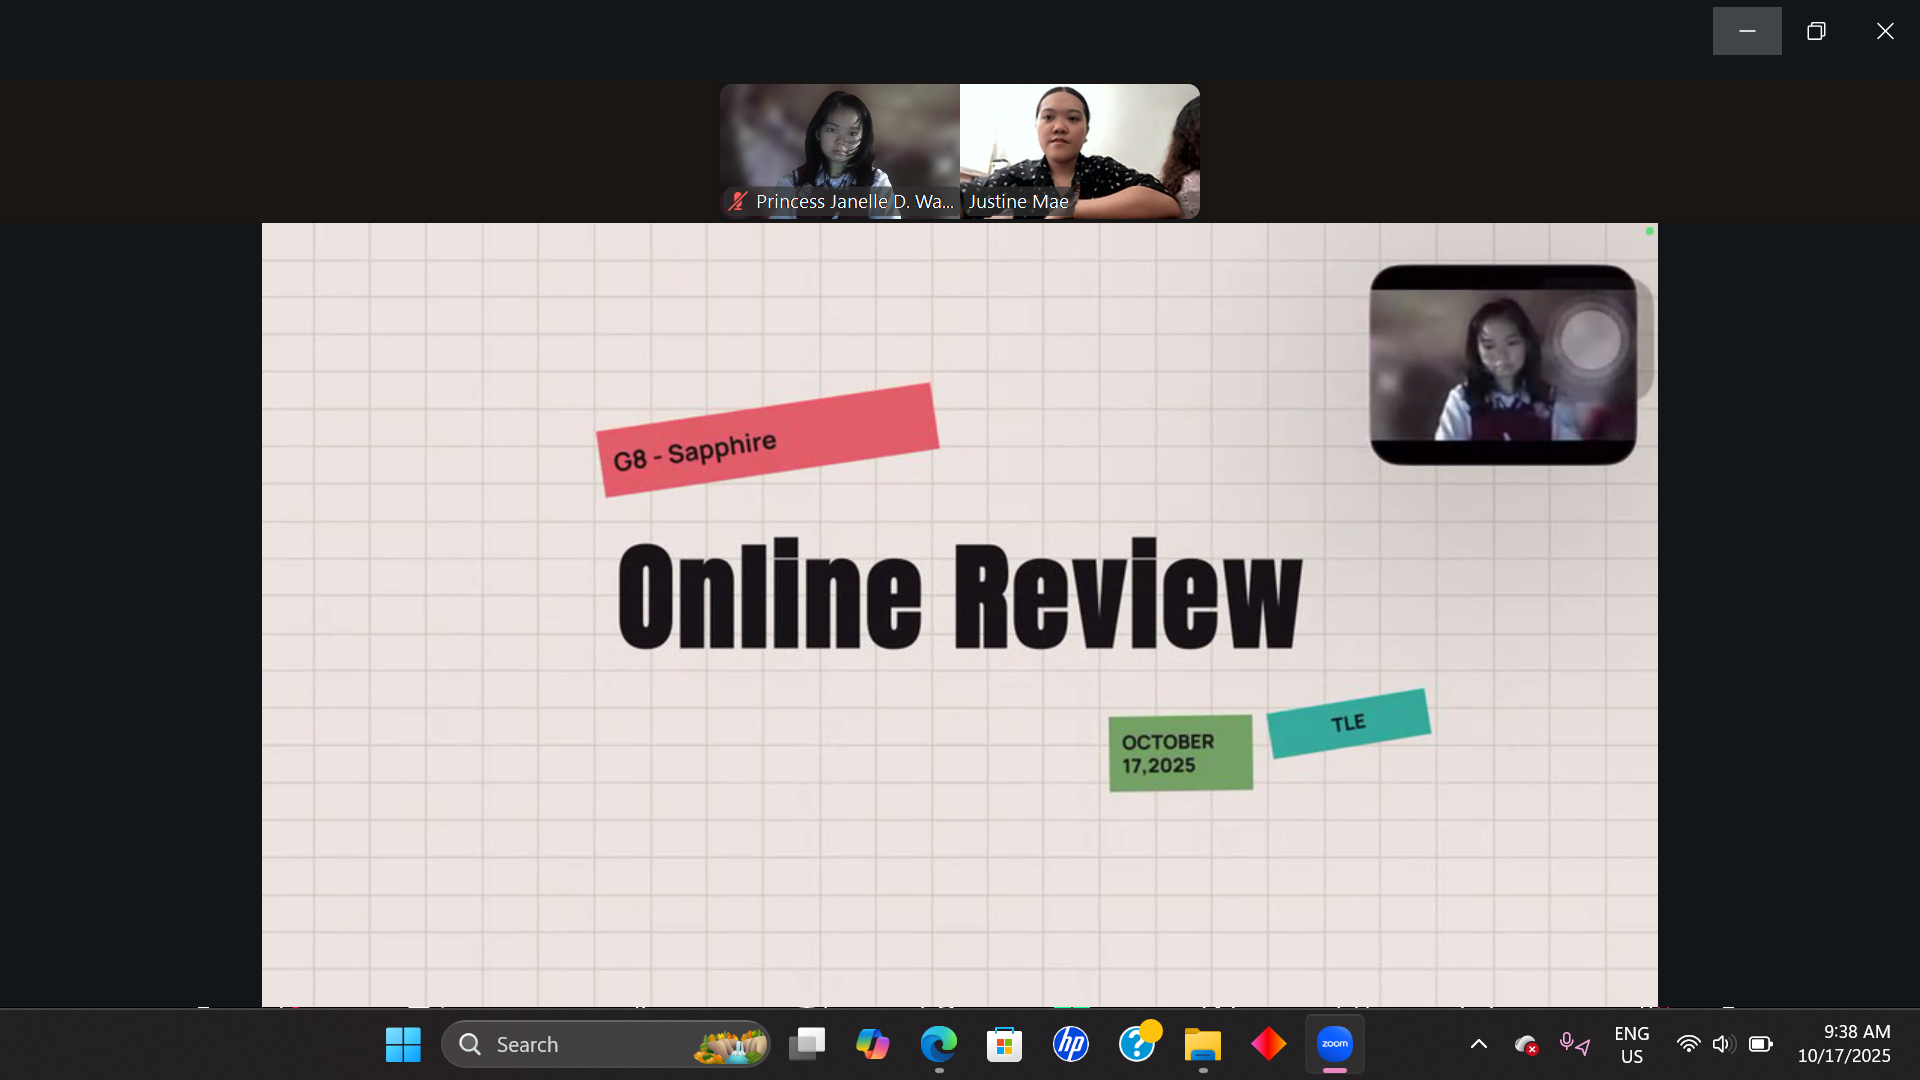Click the muted mic icon on Princess Janelle's tile
The width and height of the screenshot is (1920, 1080).
pyautogui.click(x=738, y=201)
